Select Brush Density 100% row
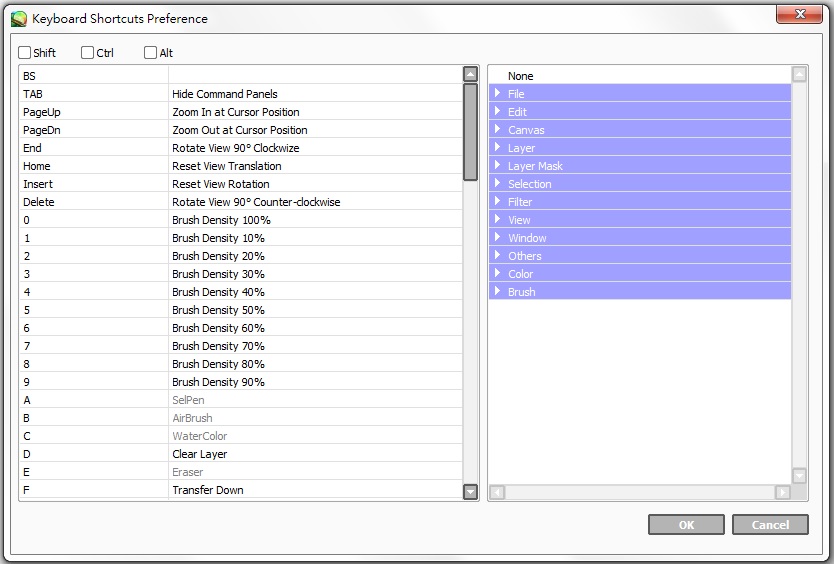 [241, 220]
